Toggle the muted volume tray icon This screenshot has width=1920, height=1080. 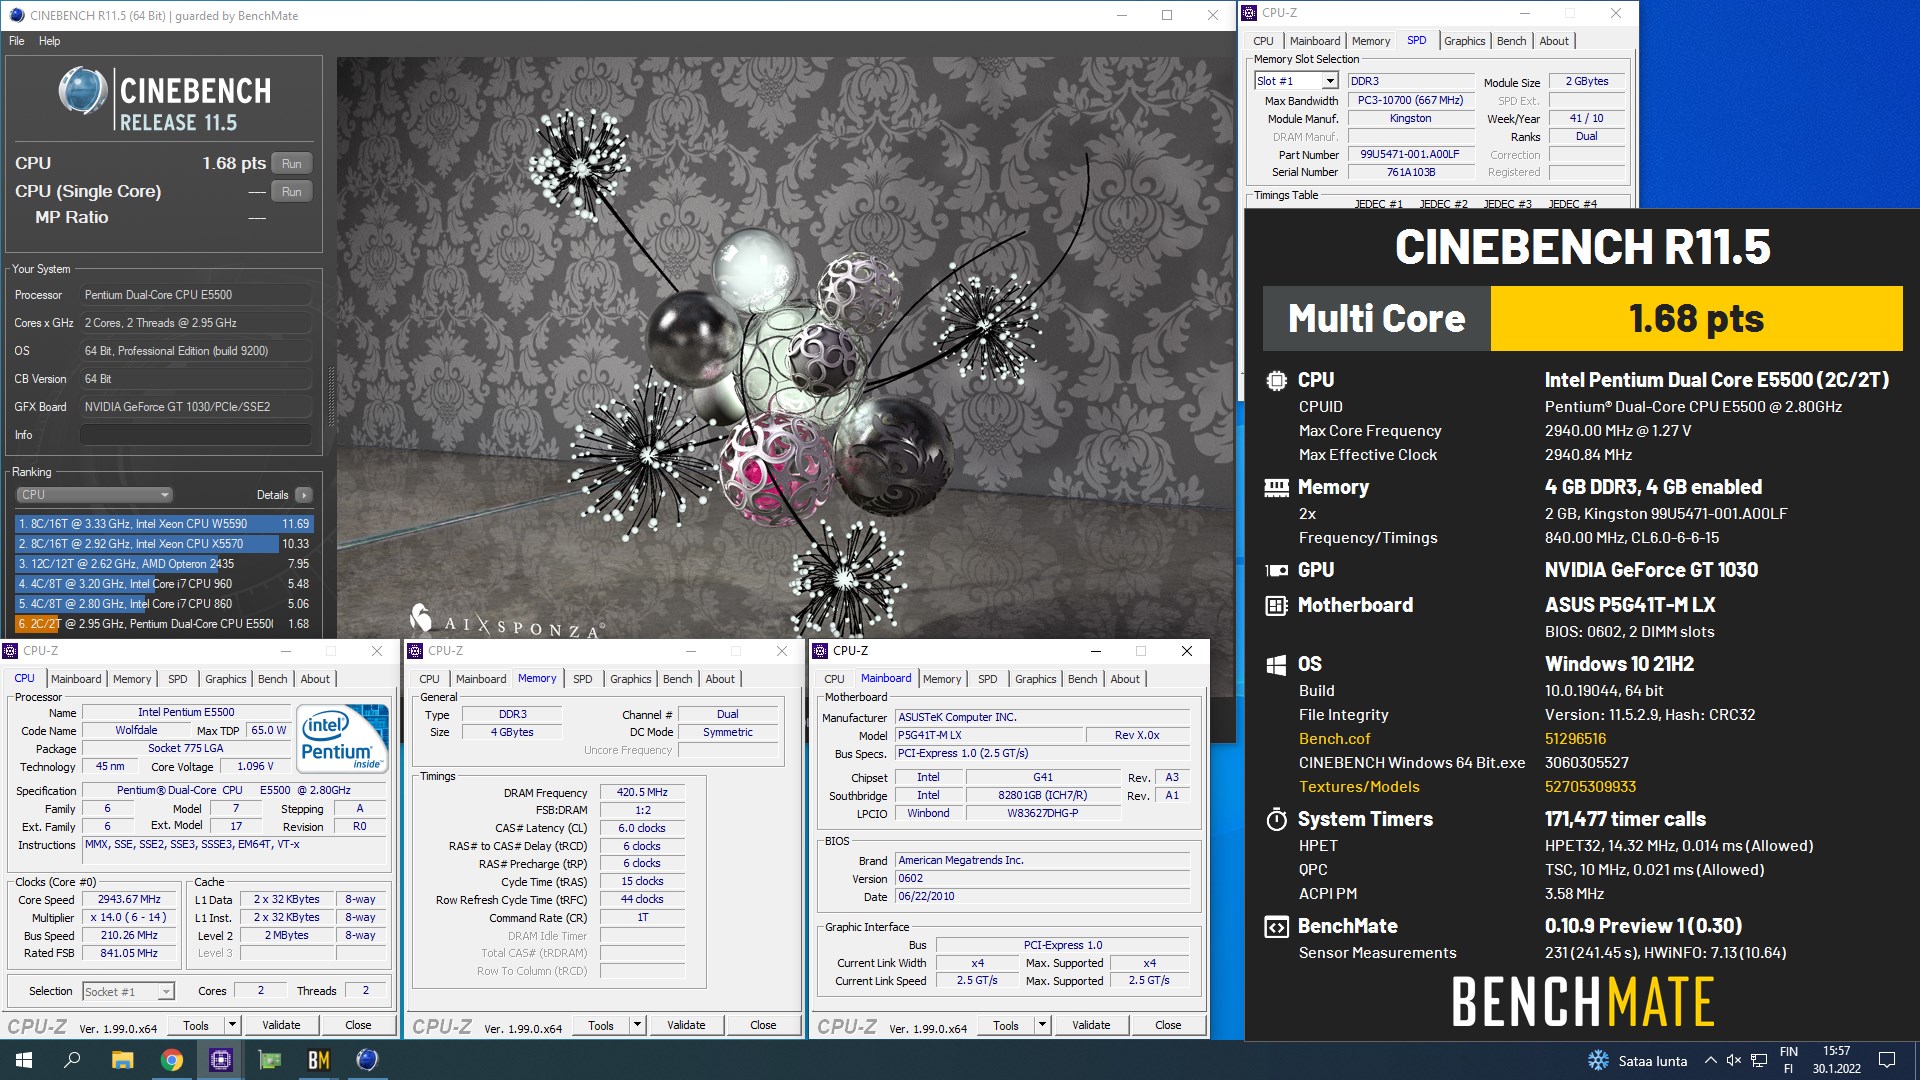pos(1734,1061)
